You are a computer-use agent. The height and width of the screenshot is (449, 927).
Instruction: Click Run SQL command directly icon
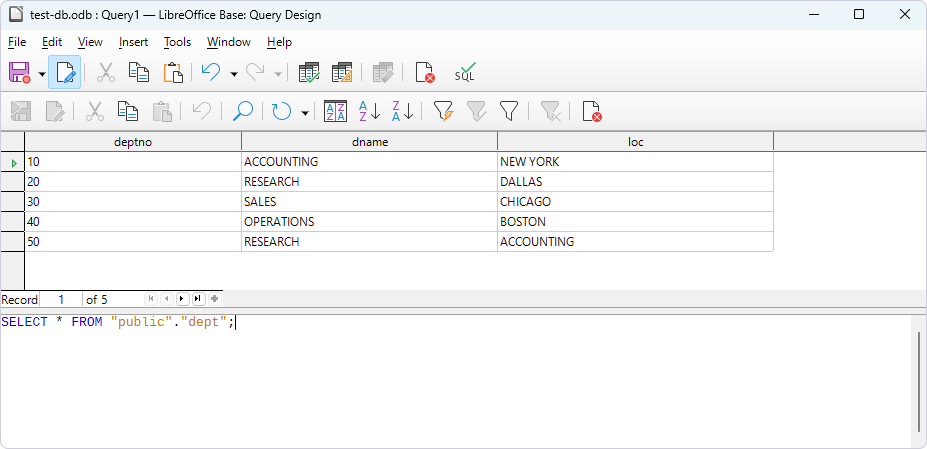(465, 73)
